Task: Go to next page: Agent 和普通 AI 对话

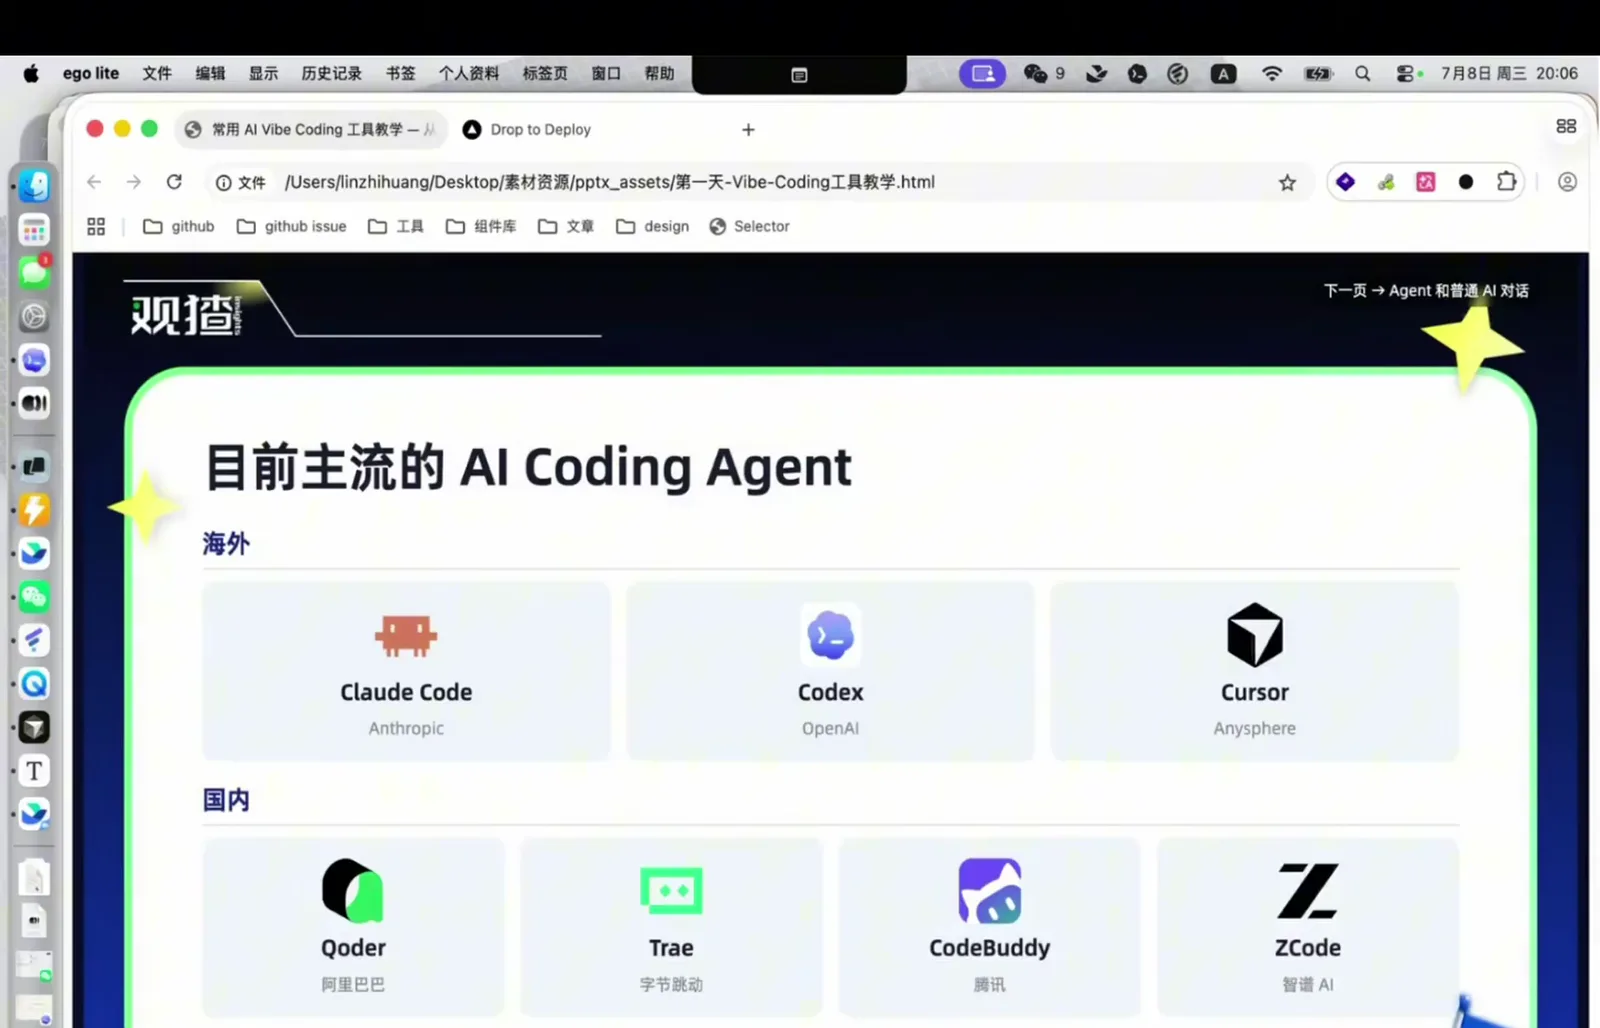Action: point(1426,291)
